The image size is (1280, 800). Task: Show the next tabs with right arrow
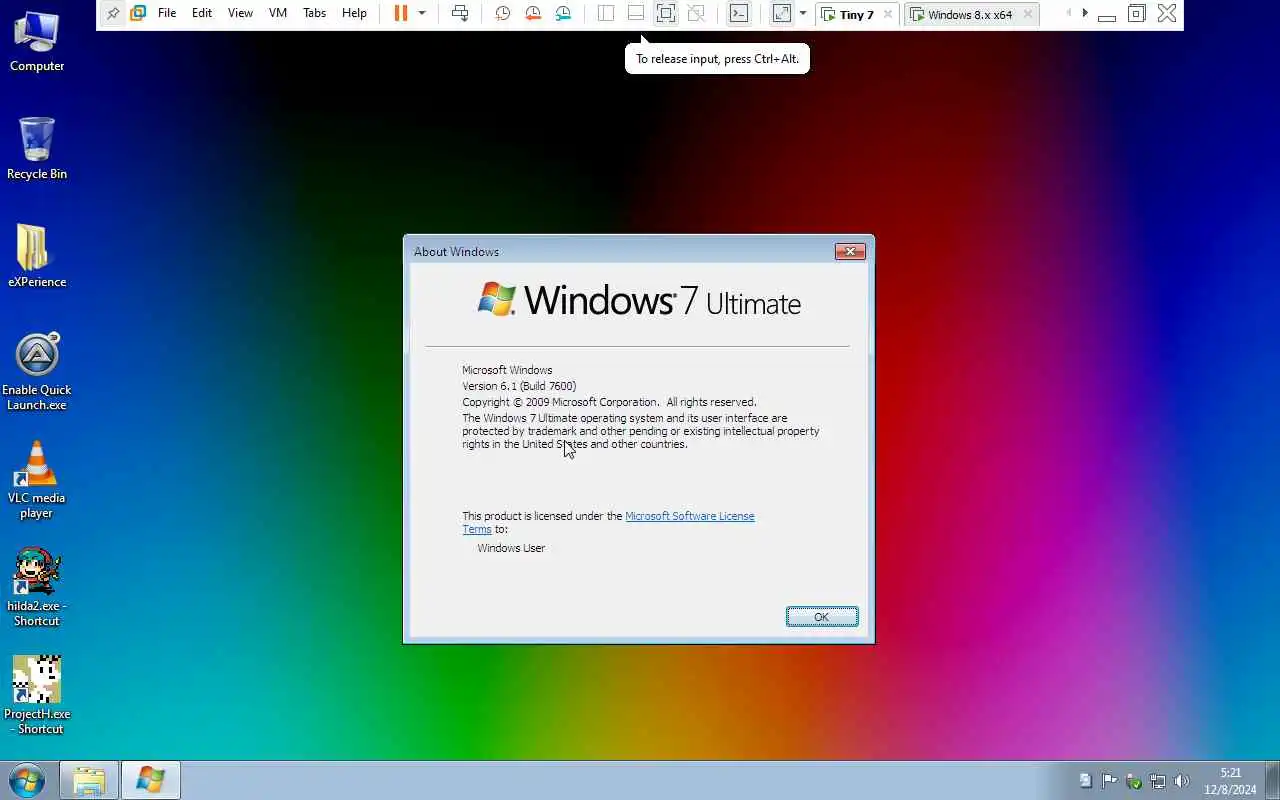(x=1085, y=13)
